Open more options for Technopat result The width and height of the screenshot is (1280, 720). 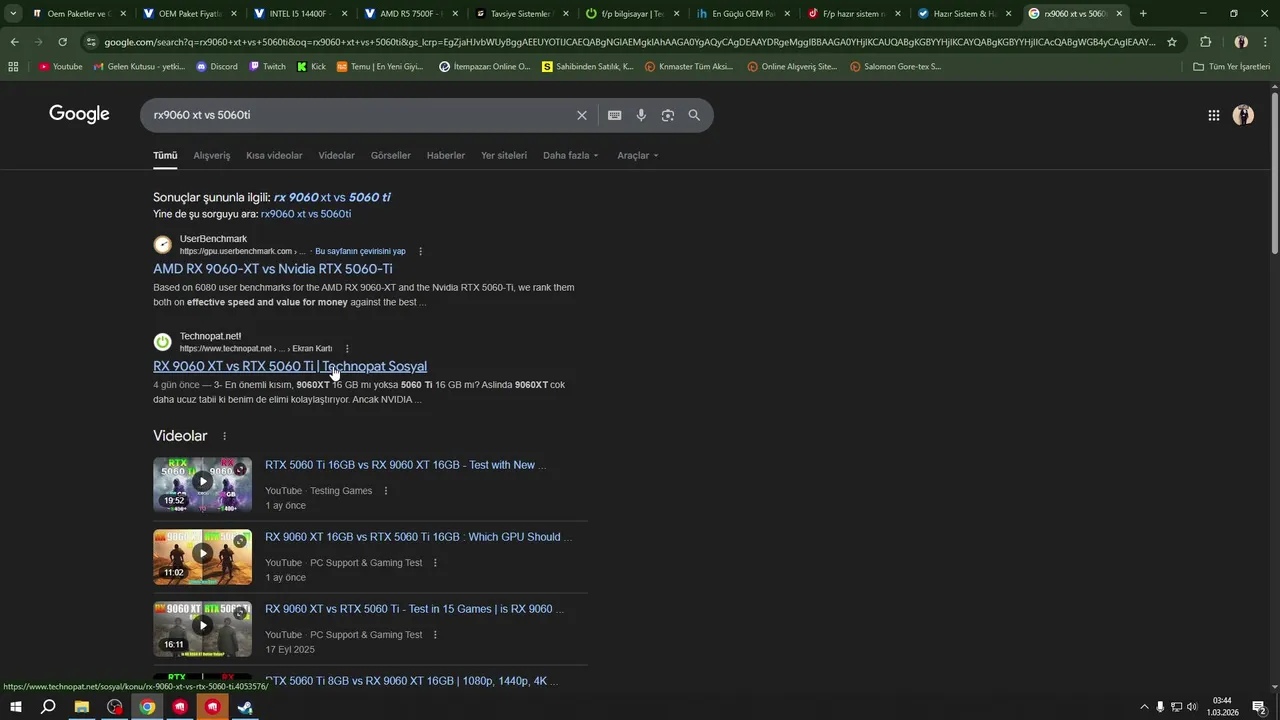point(347,349)
